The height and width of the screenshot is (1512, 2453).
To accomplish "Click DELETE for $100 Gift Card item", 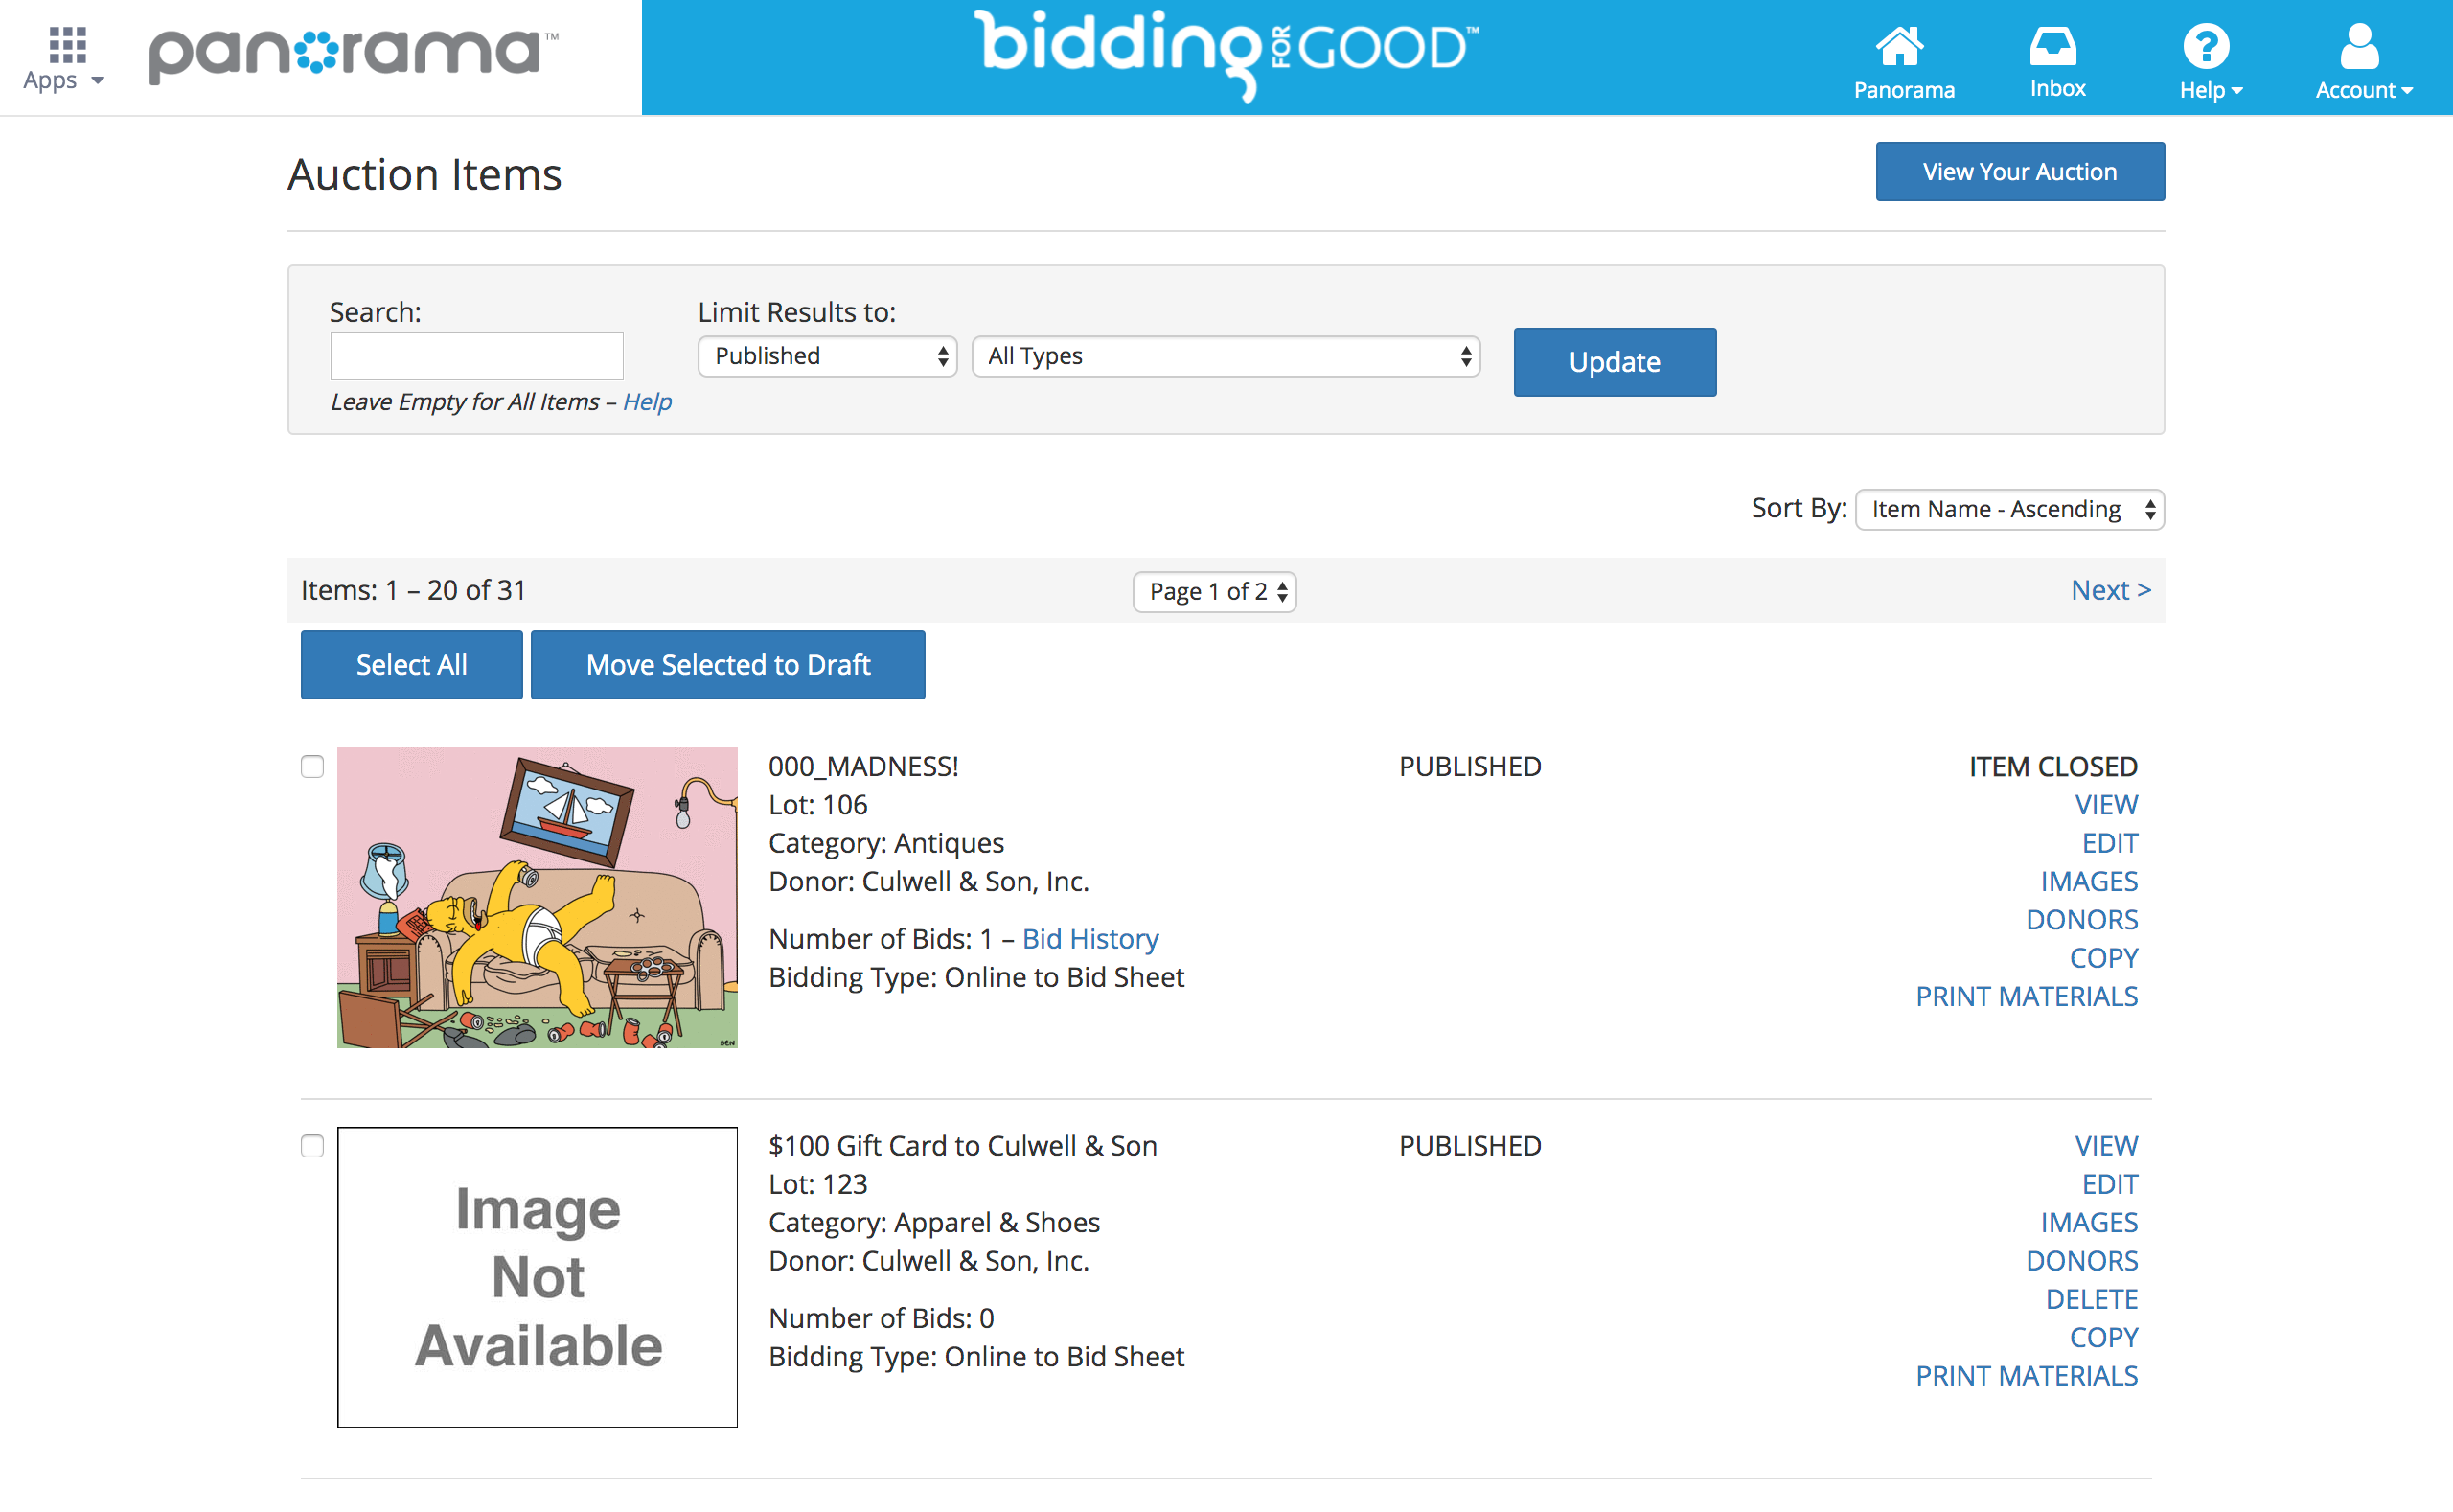I will coord(2091,1299).
